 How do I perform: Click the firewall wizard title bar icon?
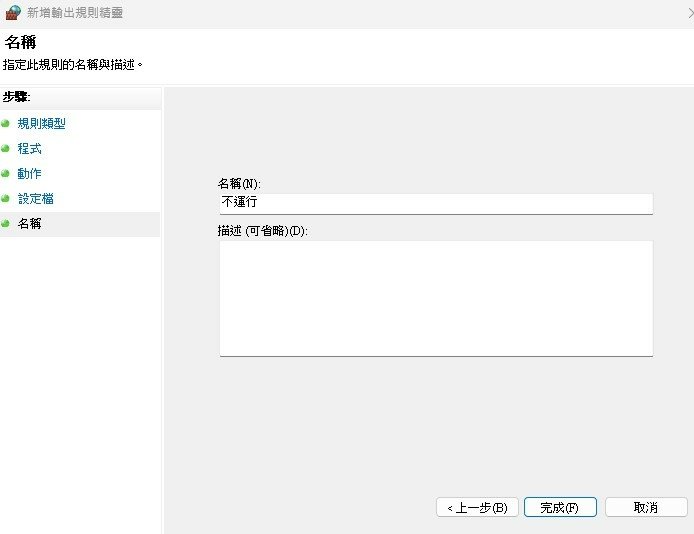pos(13,12)
